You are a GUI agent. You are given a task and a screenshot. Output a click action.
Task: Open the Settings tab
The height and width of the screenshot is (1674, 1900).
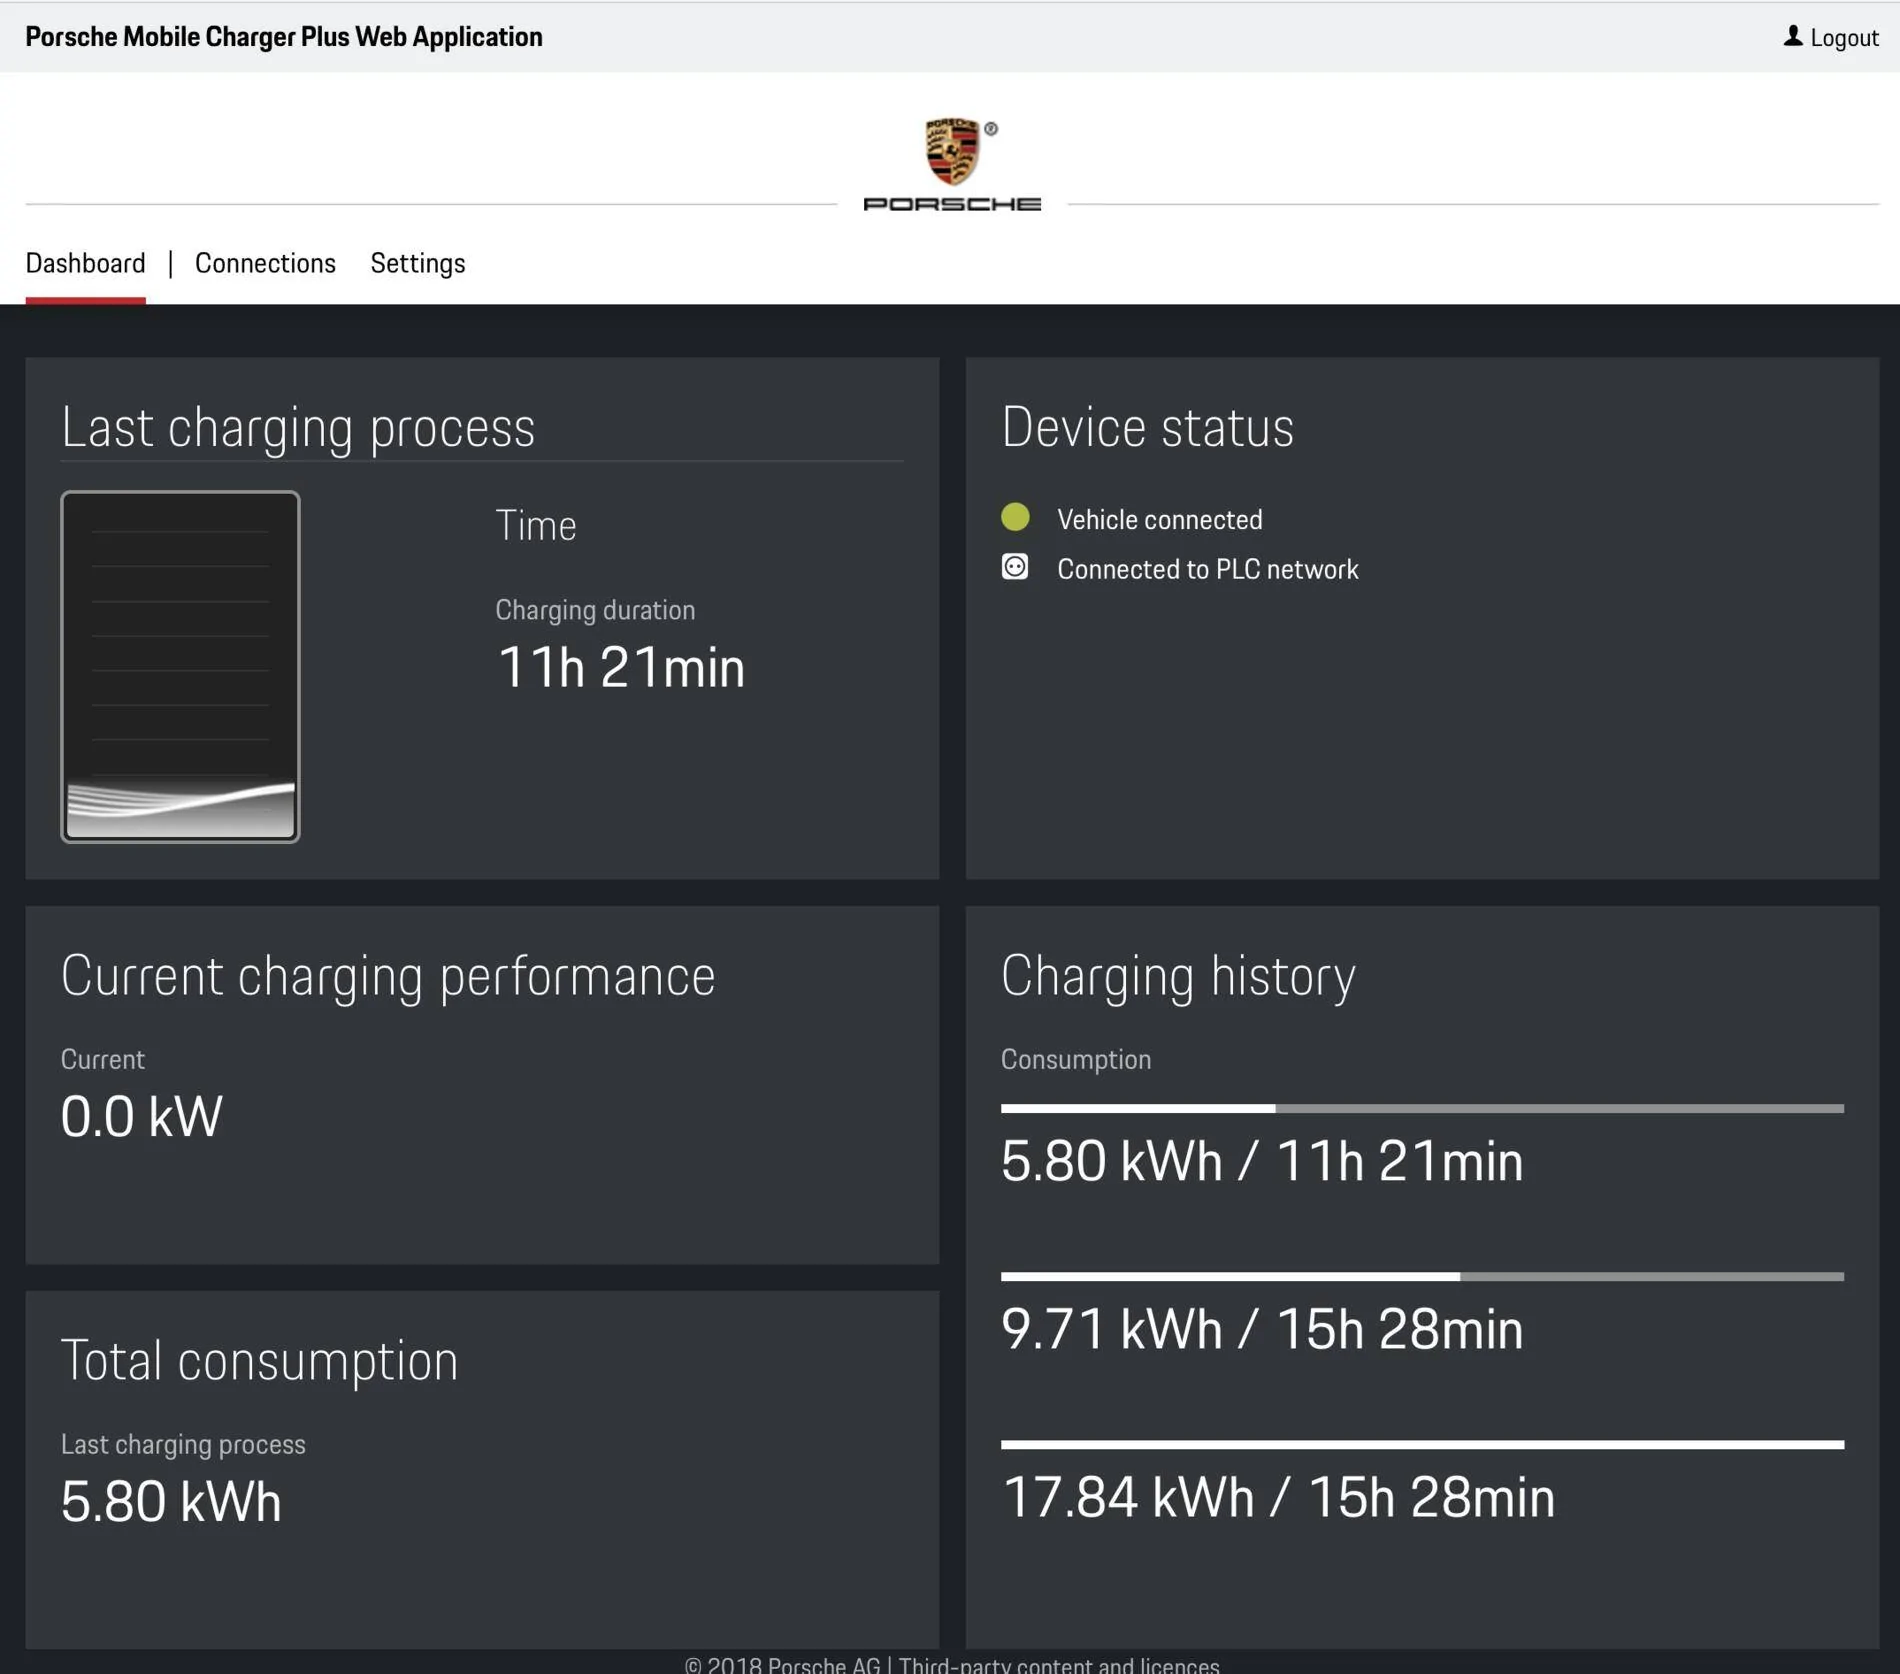(418, 263)
